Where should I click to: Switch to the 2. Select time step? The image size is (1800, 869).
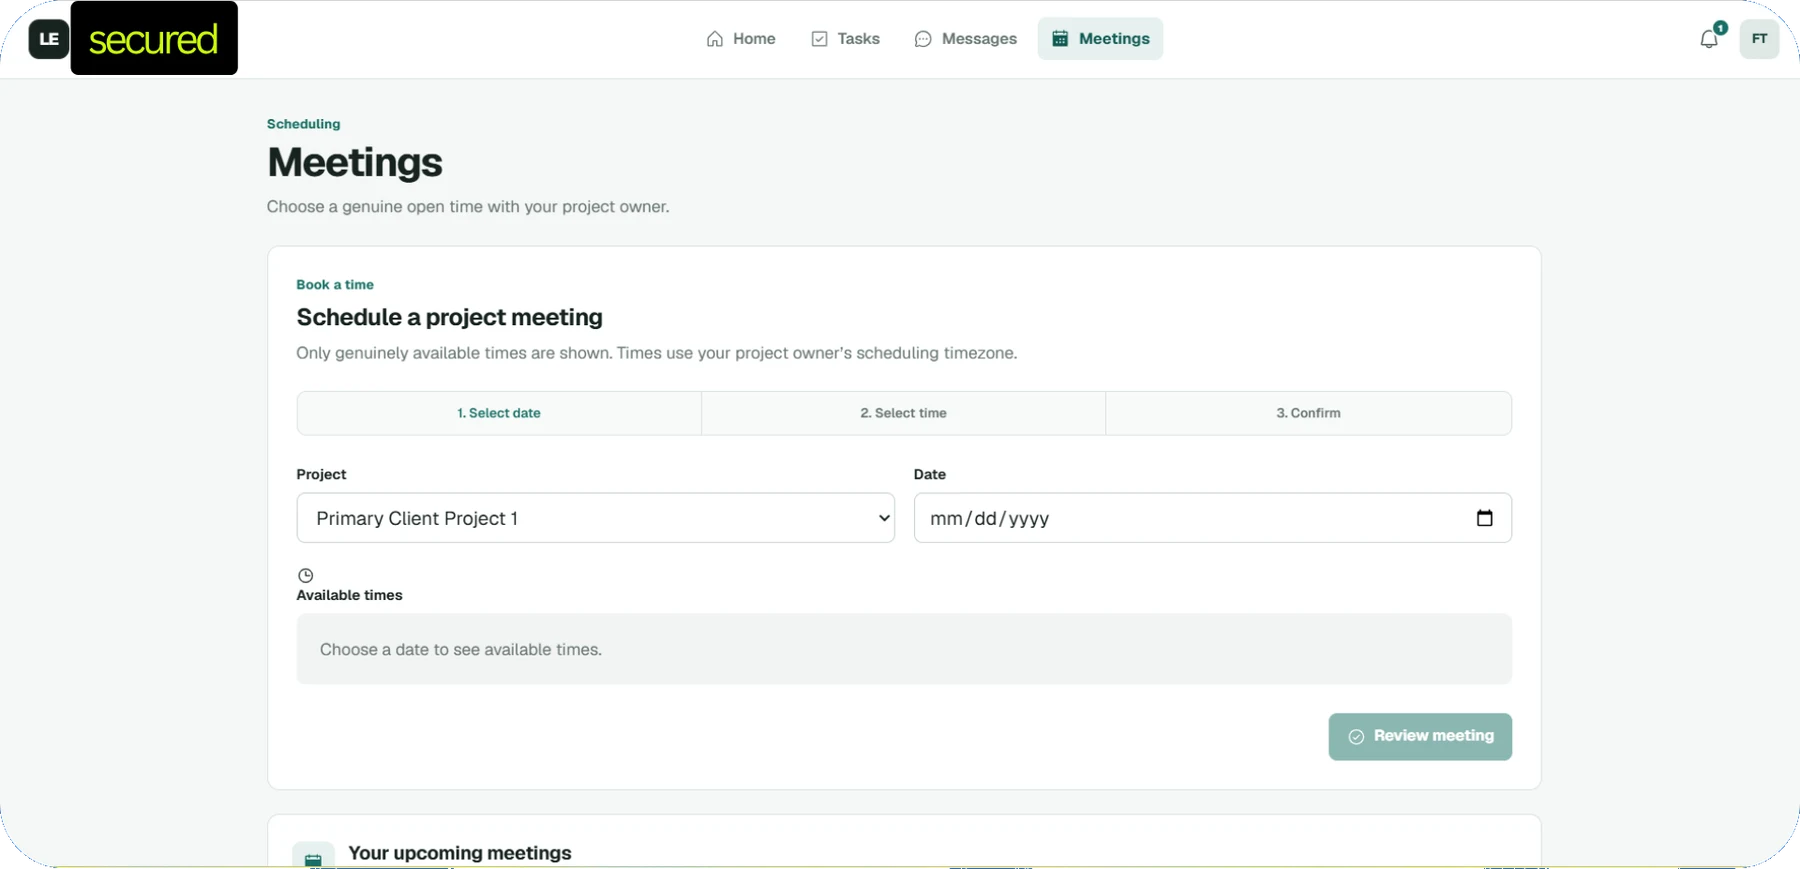point(903,413)
